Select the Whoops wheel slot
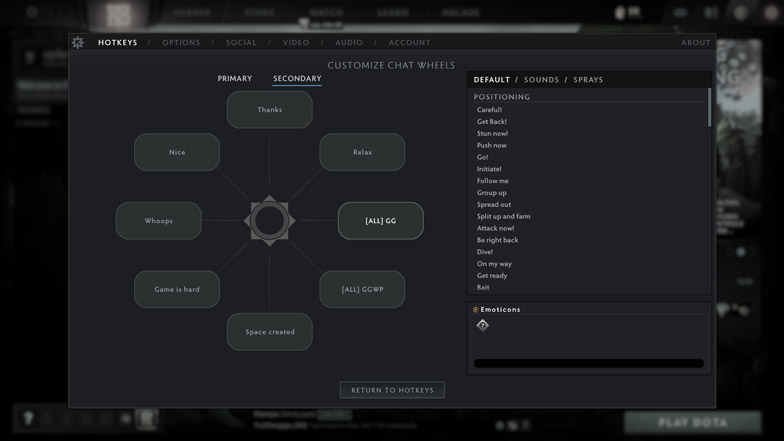This screenshot has height=441, width=784. pyautogui.click(x=158, y=220)
